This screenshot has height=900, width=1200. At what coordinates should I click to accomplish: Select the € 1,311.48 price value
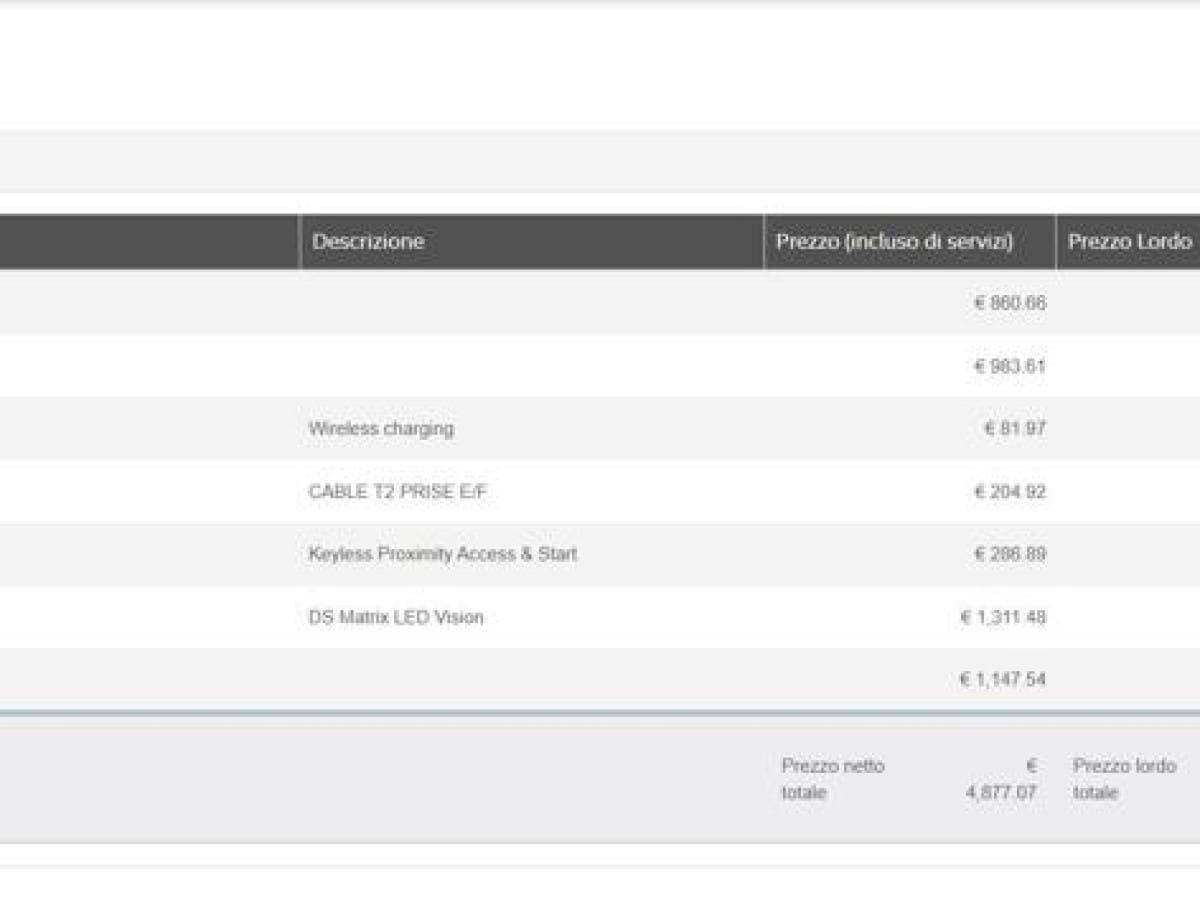(x=1002, y=617)
